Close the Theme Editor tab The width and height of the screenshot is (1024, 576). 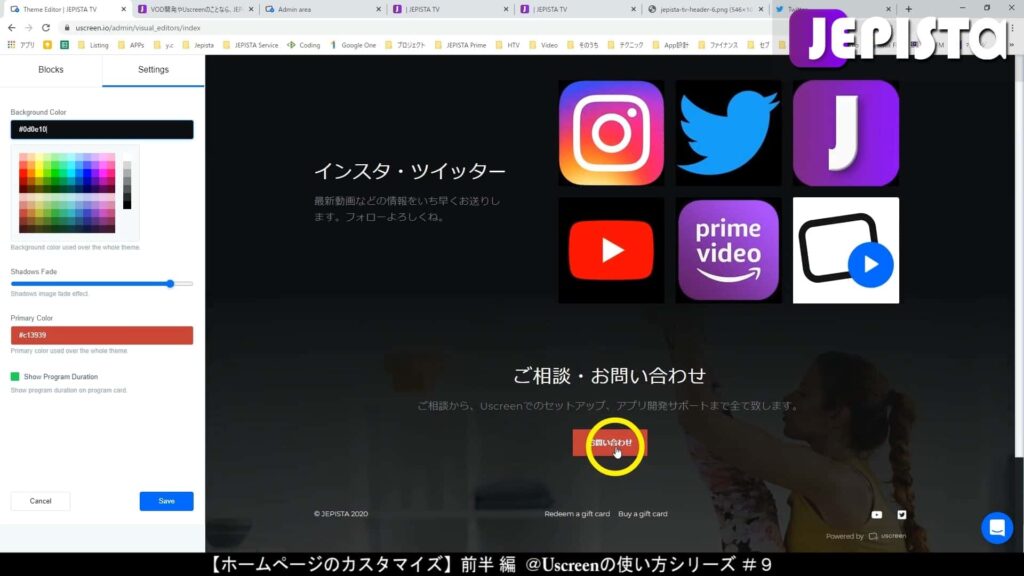click(123, 9)
